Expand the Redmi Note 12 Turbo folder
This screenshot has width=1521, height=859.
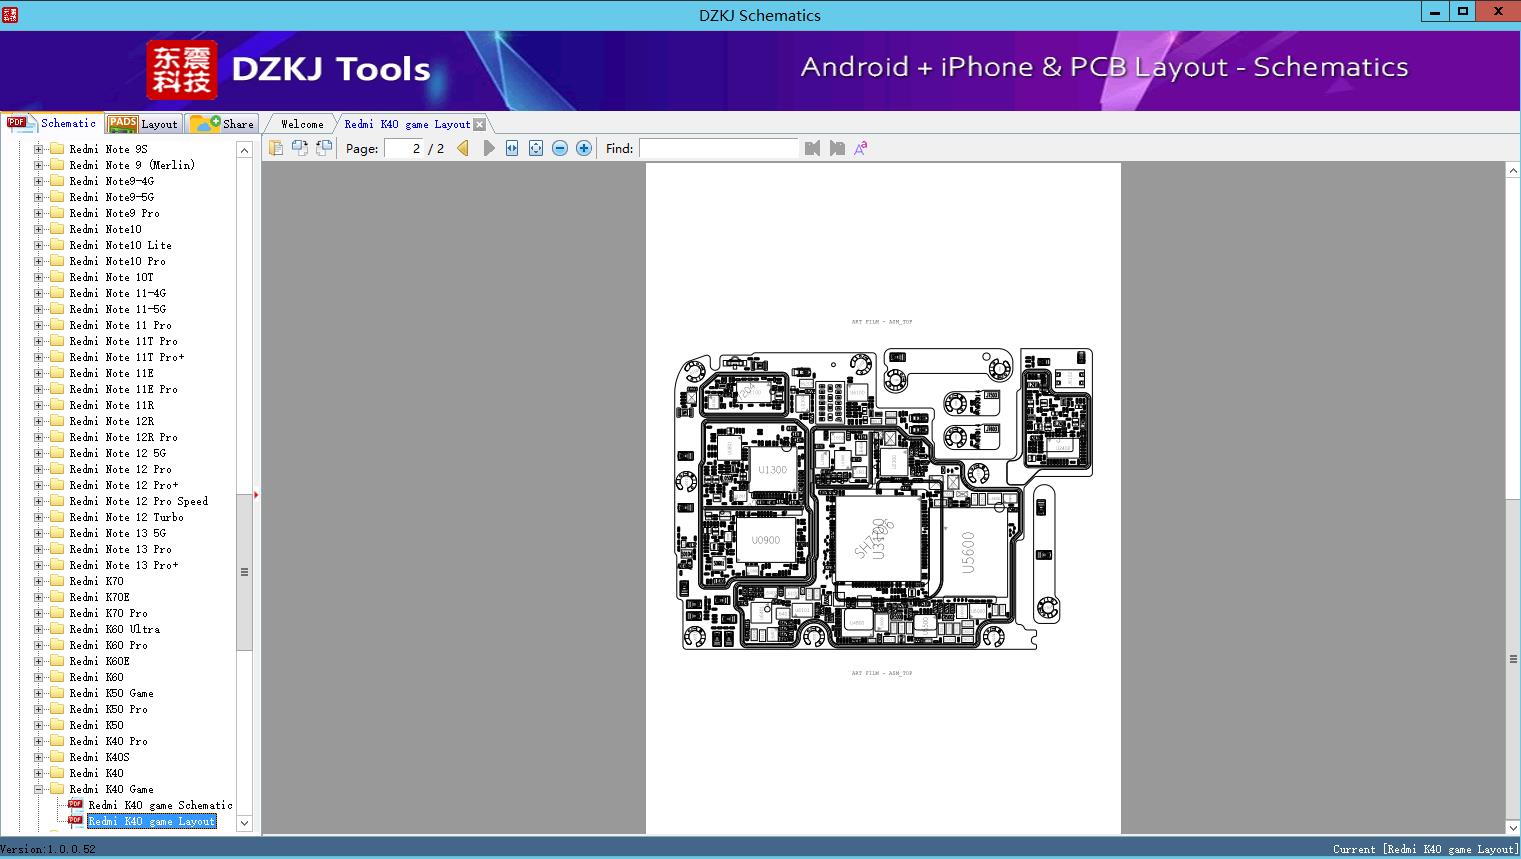[38, 517]
